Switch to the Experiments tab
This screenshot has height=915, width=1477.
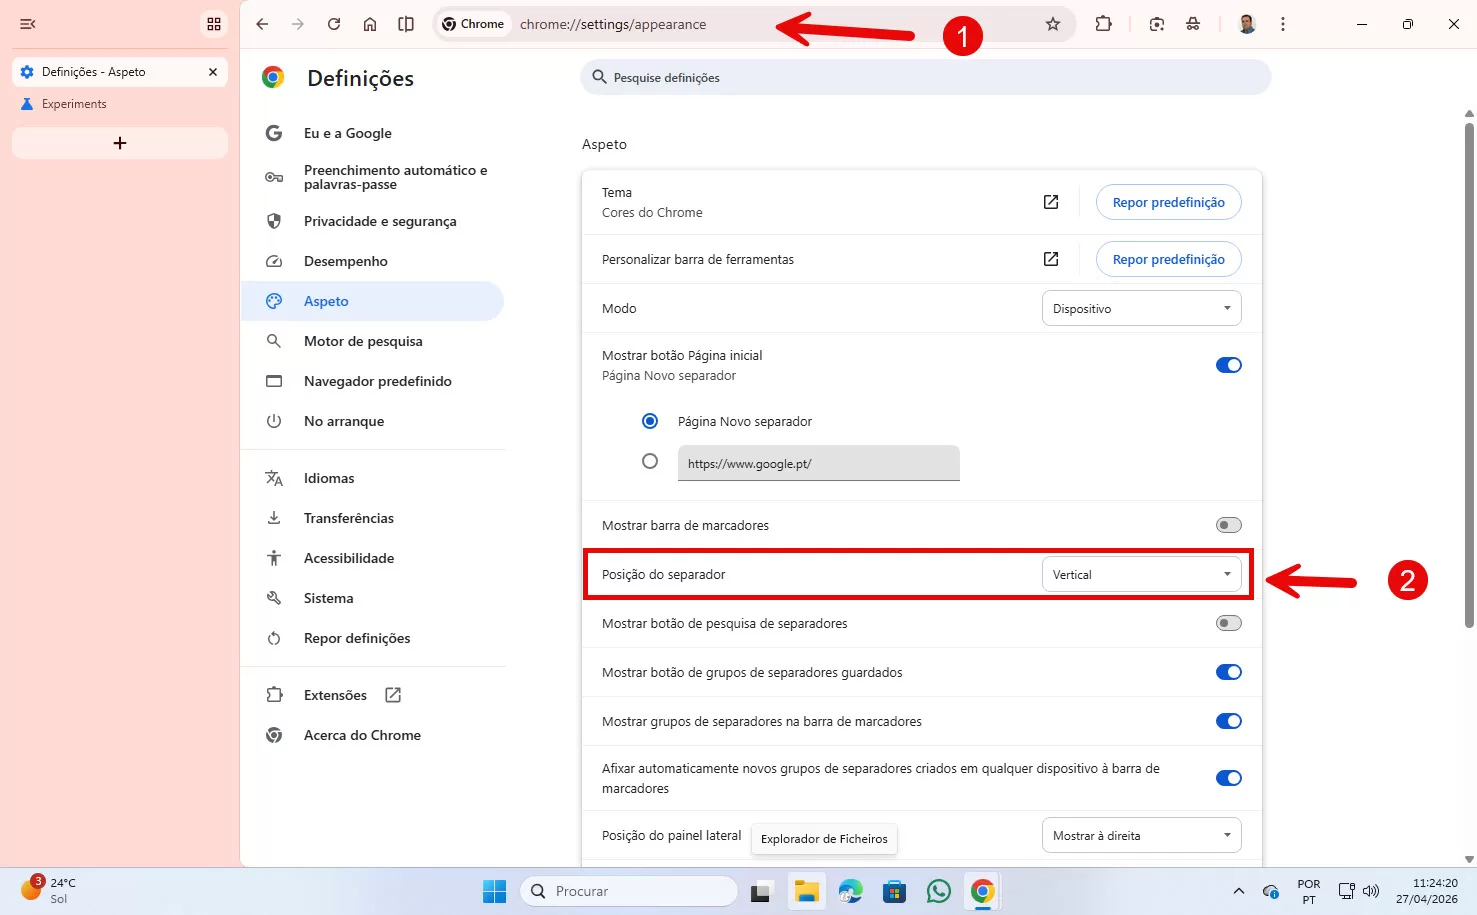[74, 104]
